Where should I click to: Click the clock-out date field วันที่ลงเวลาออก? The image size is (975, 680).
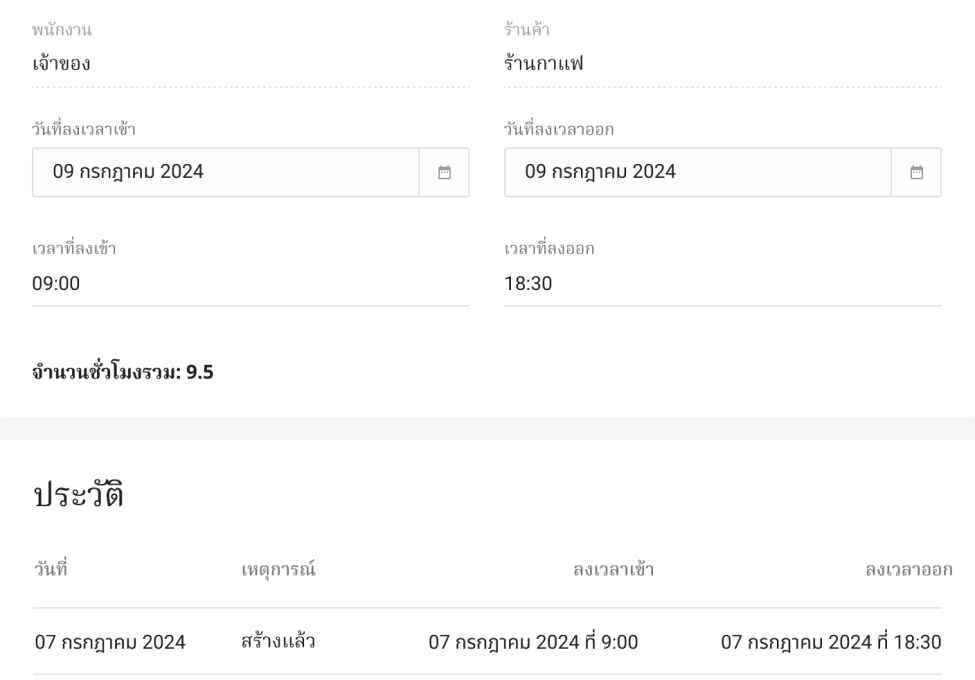(697, 172)
